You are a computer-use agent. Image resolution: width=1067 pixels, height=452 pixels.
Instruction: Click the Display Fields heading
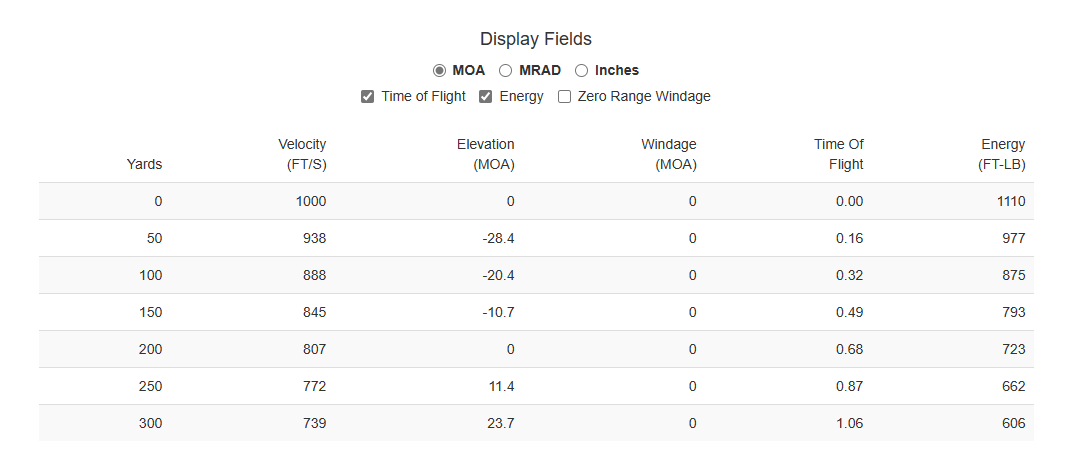tap(536, 39)
